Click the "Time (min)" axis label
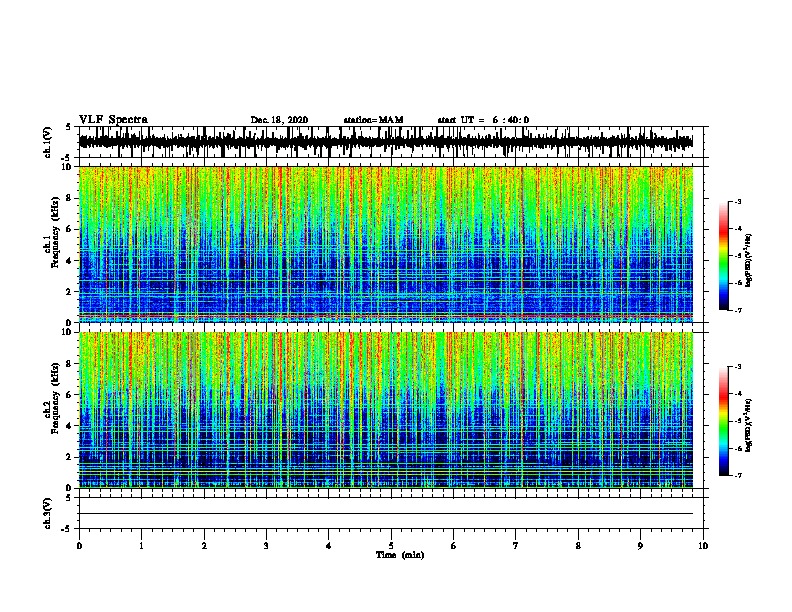 400,555
